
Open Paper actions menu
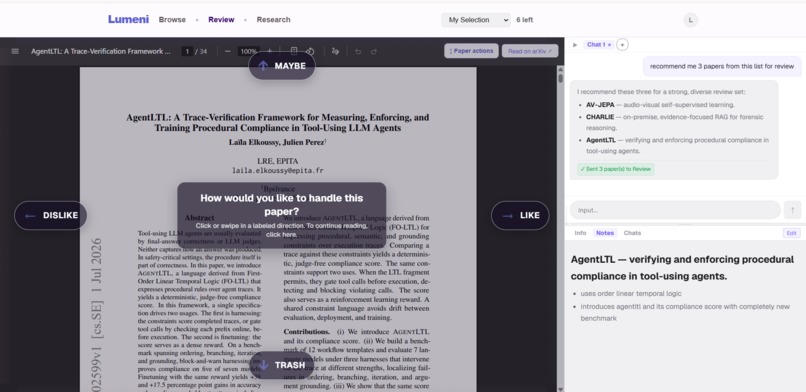click(471, 51)
